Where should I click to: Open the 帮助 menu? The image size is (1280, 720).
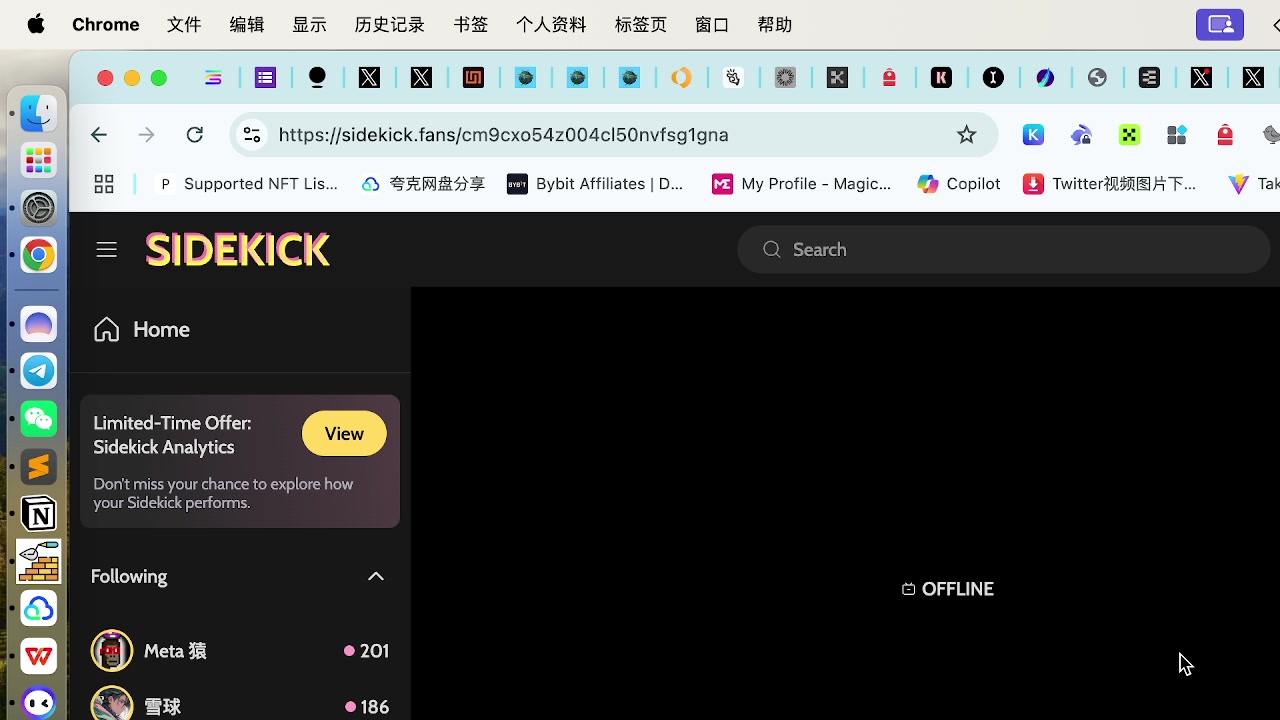[775, 24]
